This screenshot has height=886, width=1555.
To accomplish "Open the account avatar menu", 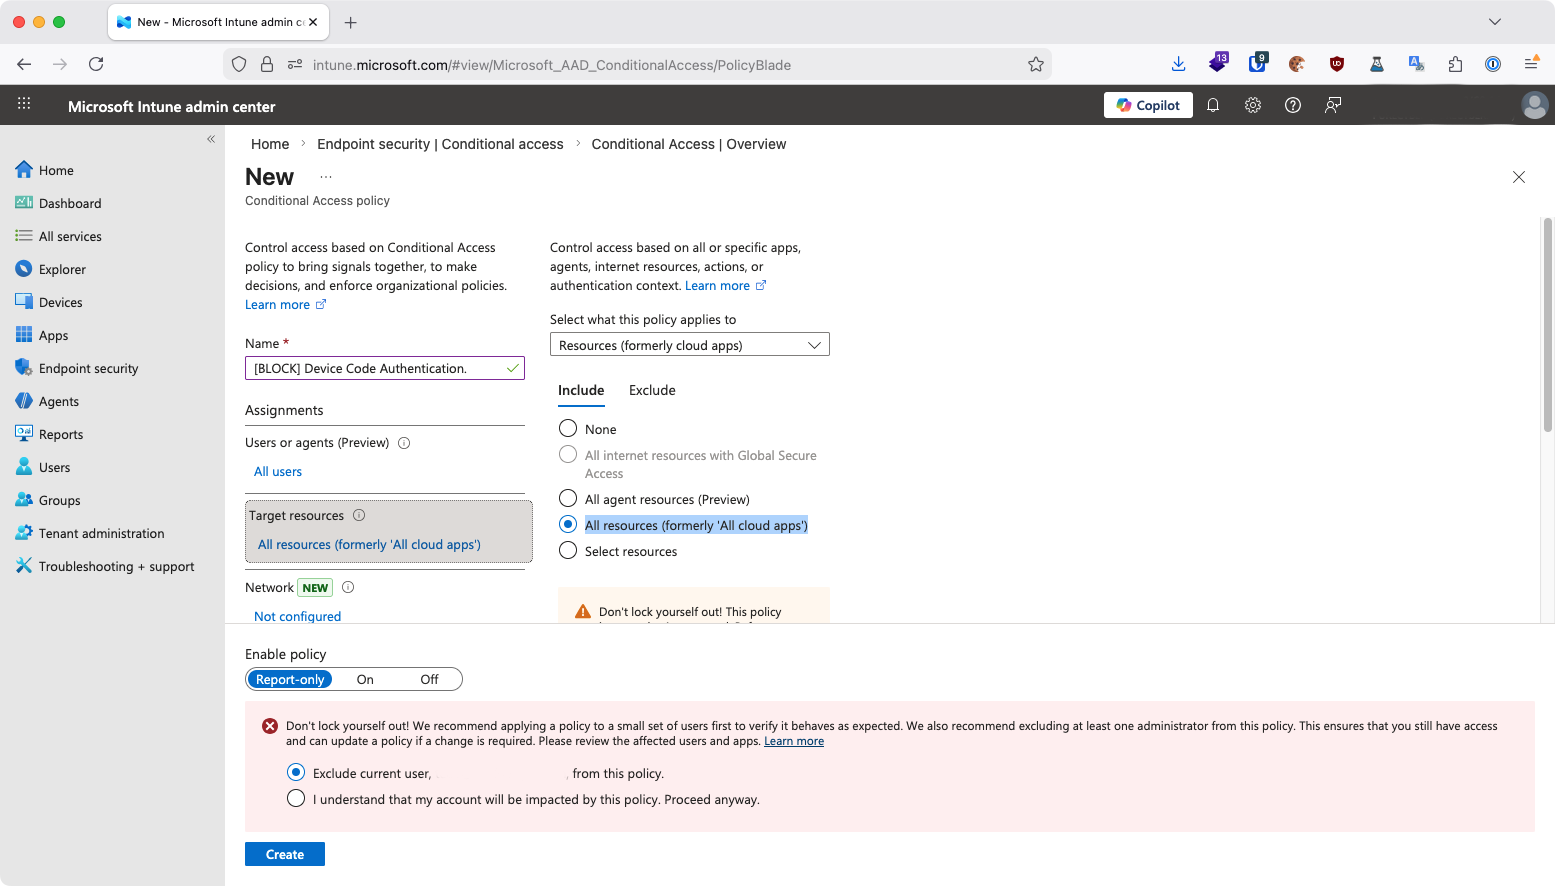I will 1534,105.
